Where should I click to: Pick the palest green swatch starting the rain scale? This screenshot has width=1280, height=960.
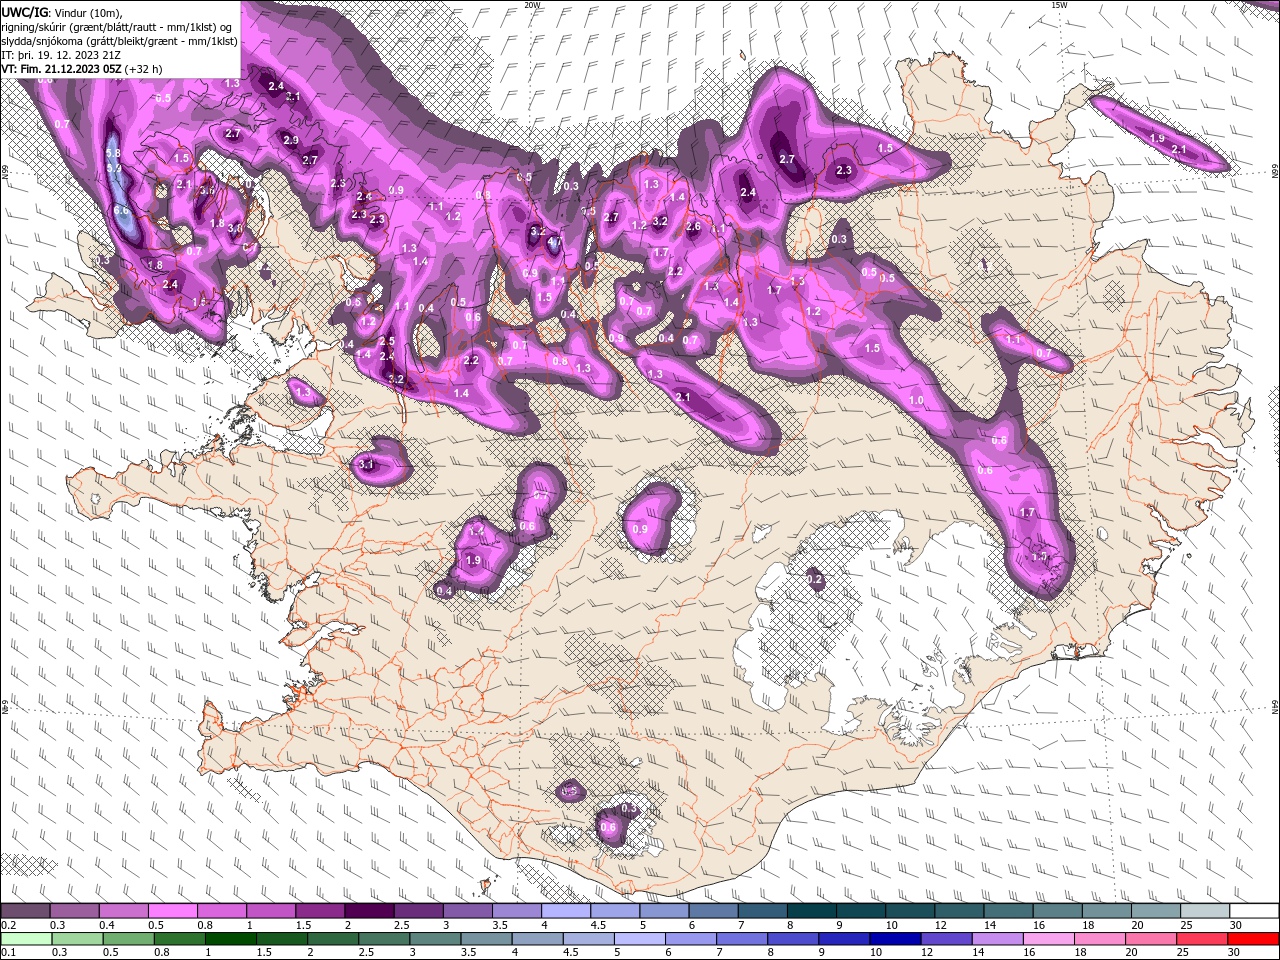[x=26, y=938]
